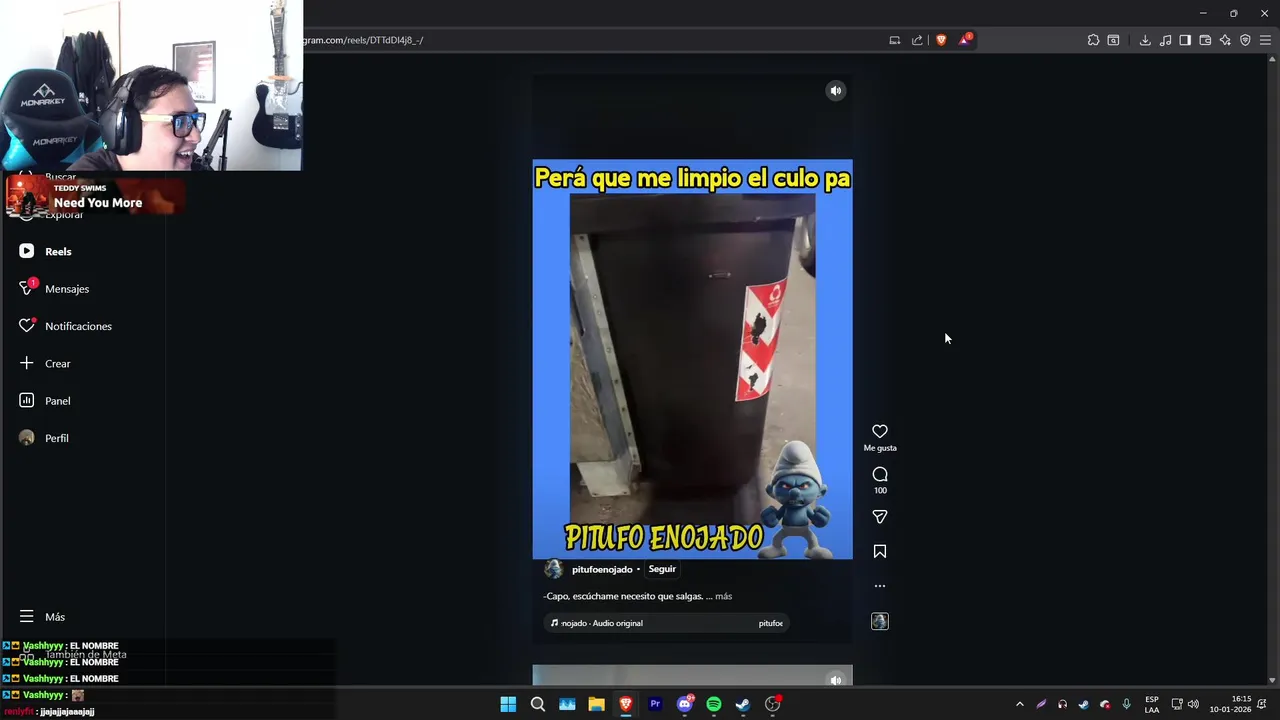The height and width of the screenshot is (720, 1280).
Task: Open Panel in the sidebar
Action: click(58, 401)
